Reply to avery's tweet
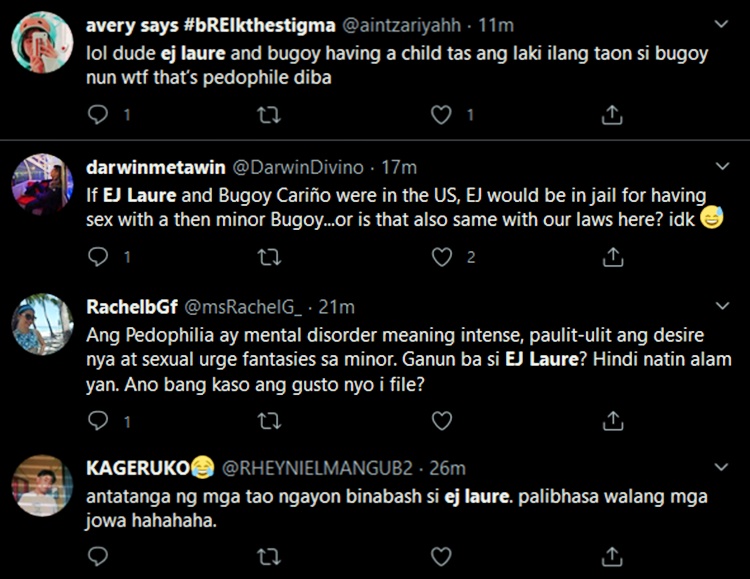The width and height of the screenshot is (750, 579). click(x=98, y=116)
